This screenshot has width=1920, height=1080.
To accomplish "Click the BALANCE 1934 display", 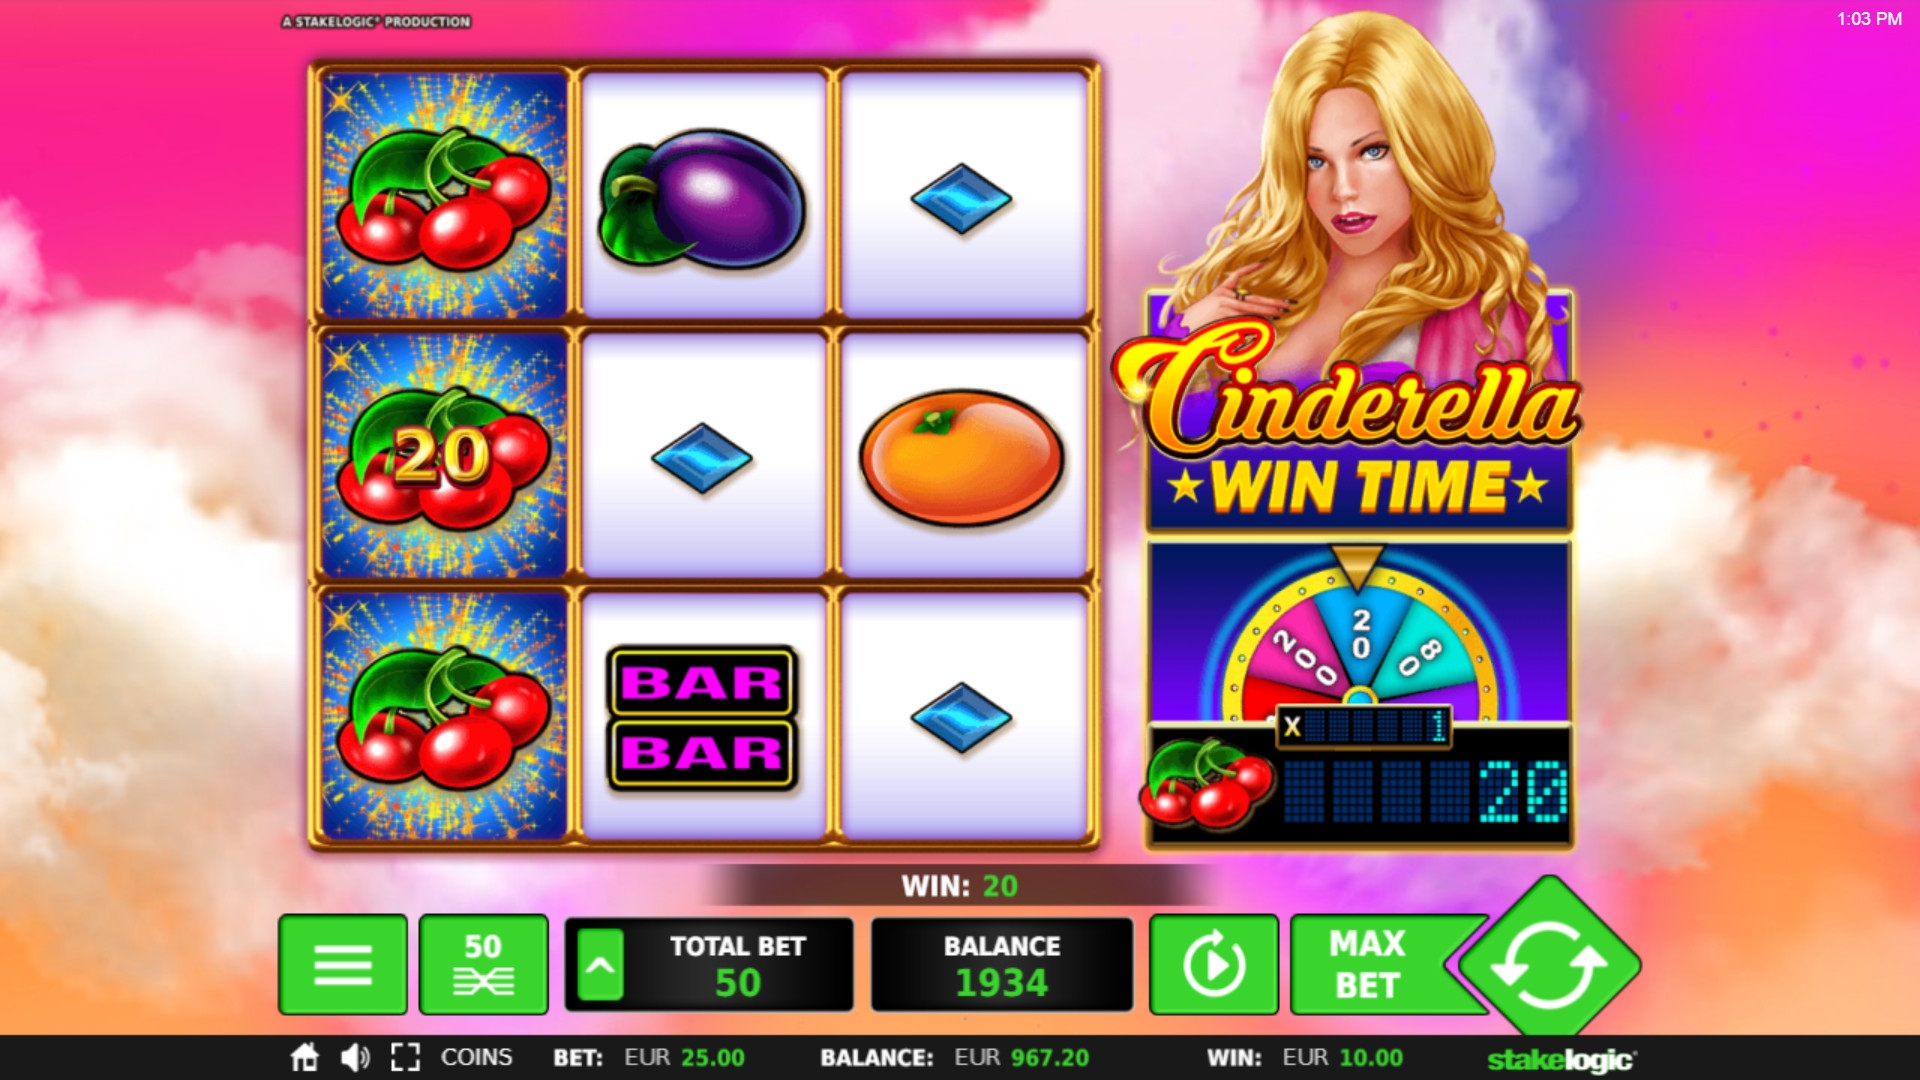I will (1002, 965).
